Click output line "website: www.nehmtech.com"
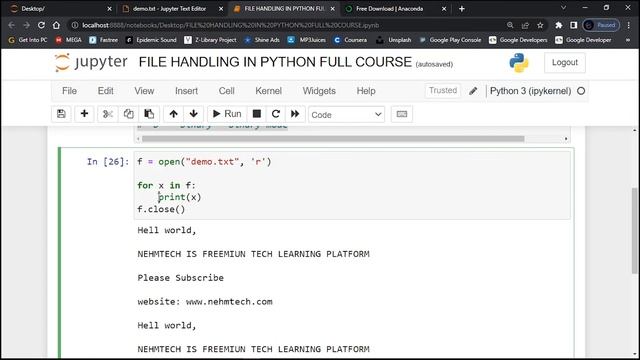This screenshot has height=360, width=640. pos(205,302)
